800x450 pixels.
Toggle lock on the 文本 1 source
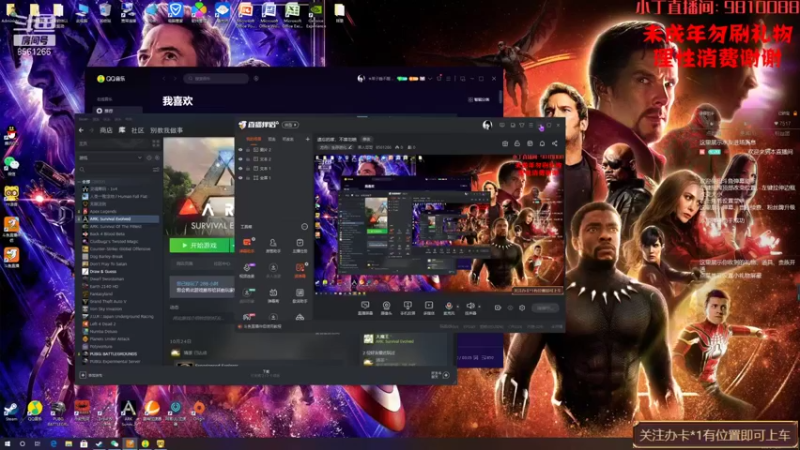(x=248, y=168)
